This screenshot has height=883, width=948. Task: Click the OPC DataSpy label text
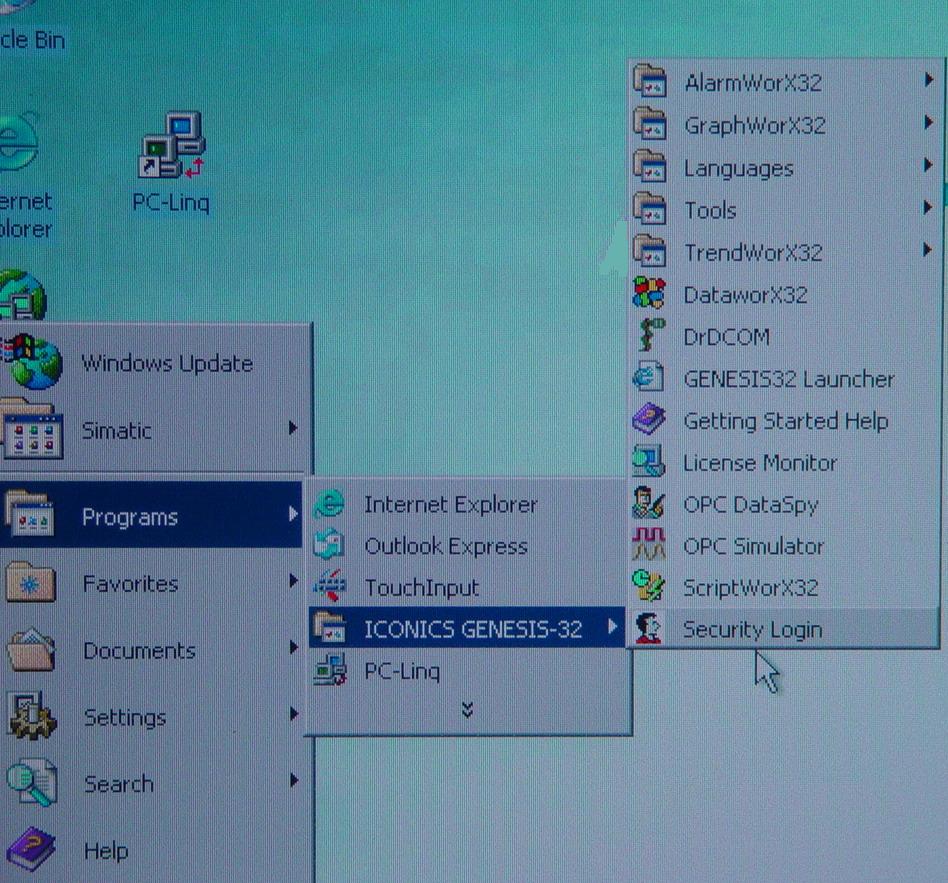point(751,504)
